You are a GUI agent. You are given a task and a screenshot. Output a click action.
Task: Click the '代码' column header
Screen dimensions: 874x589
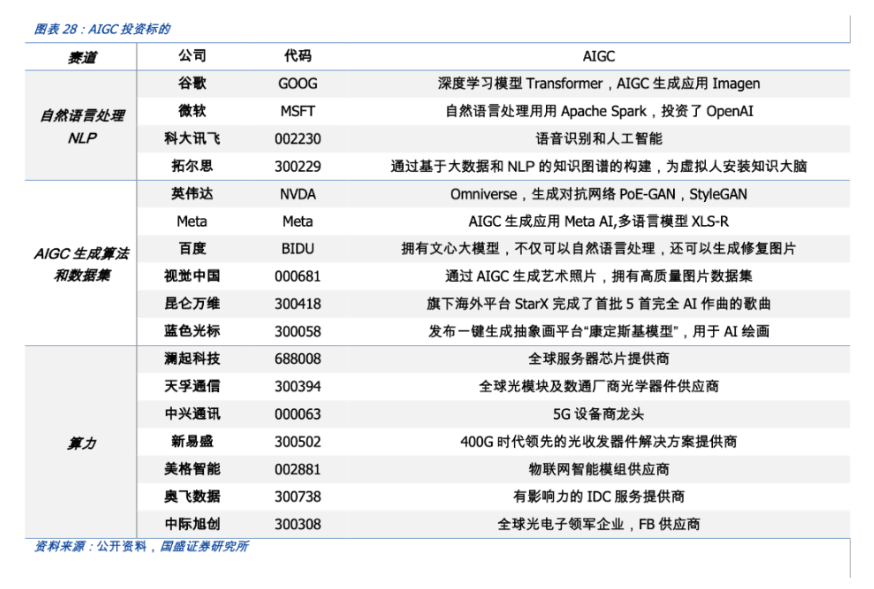298,56
